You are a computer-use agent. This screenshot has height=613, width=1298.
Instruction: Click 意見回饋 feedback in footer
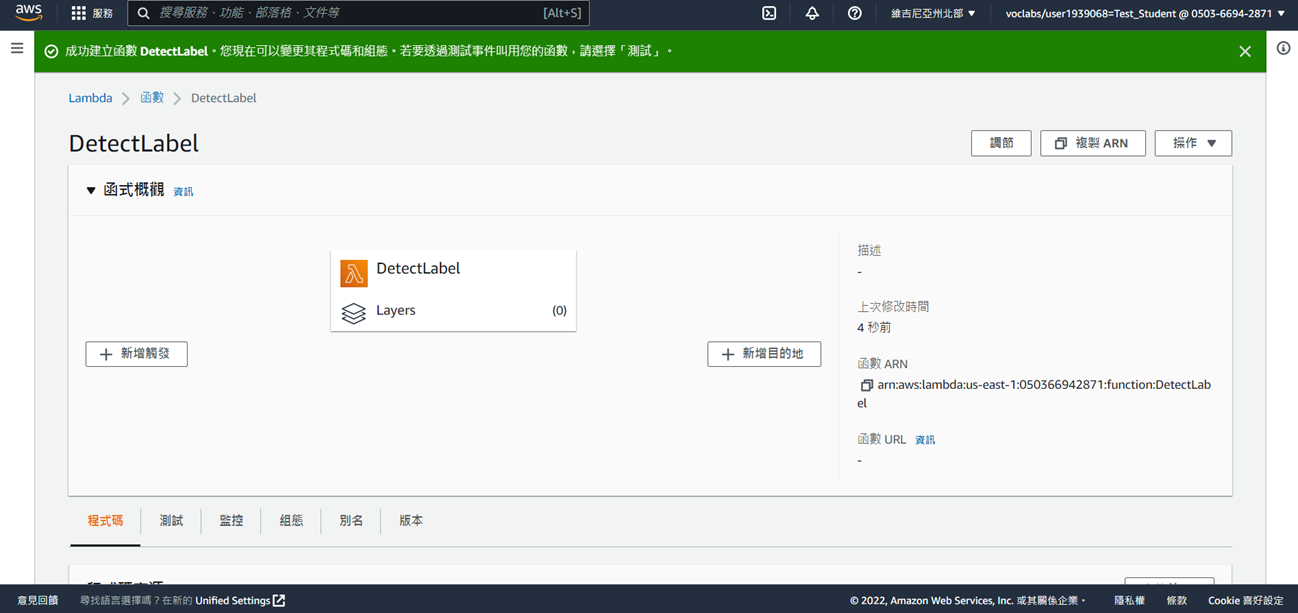point(38,600)
